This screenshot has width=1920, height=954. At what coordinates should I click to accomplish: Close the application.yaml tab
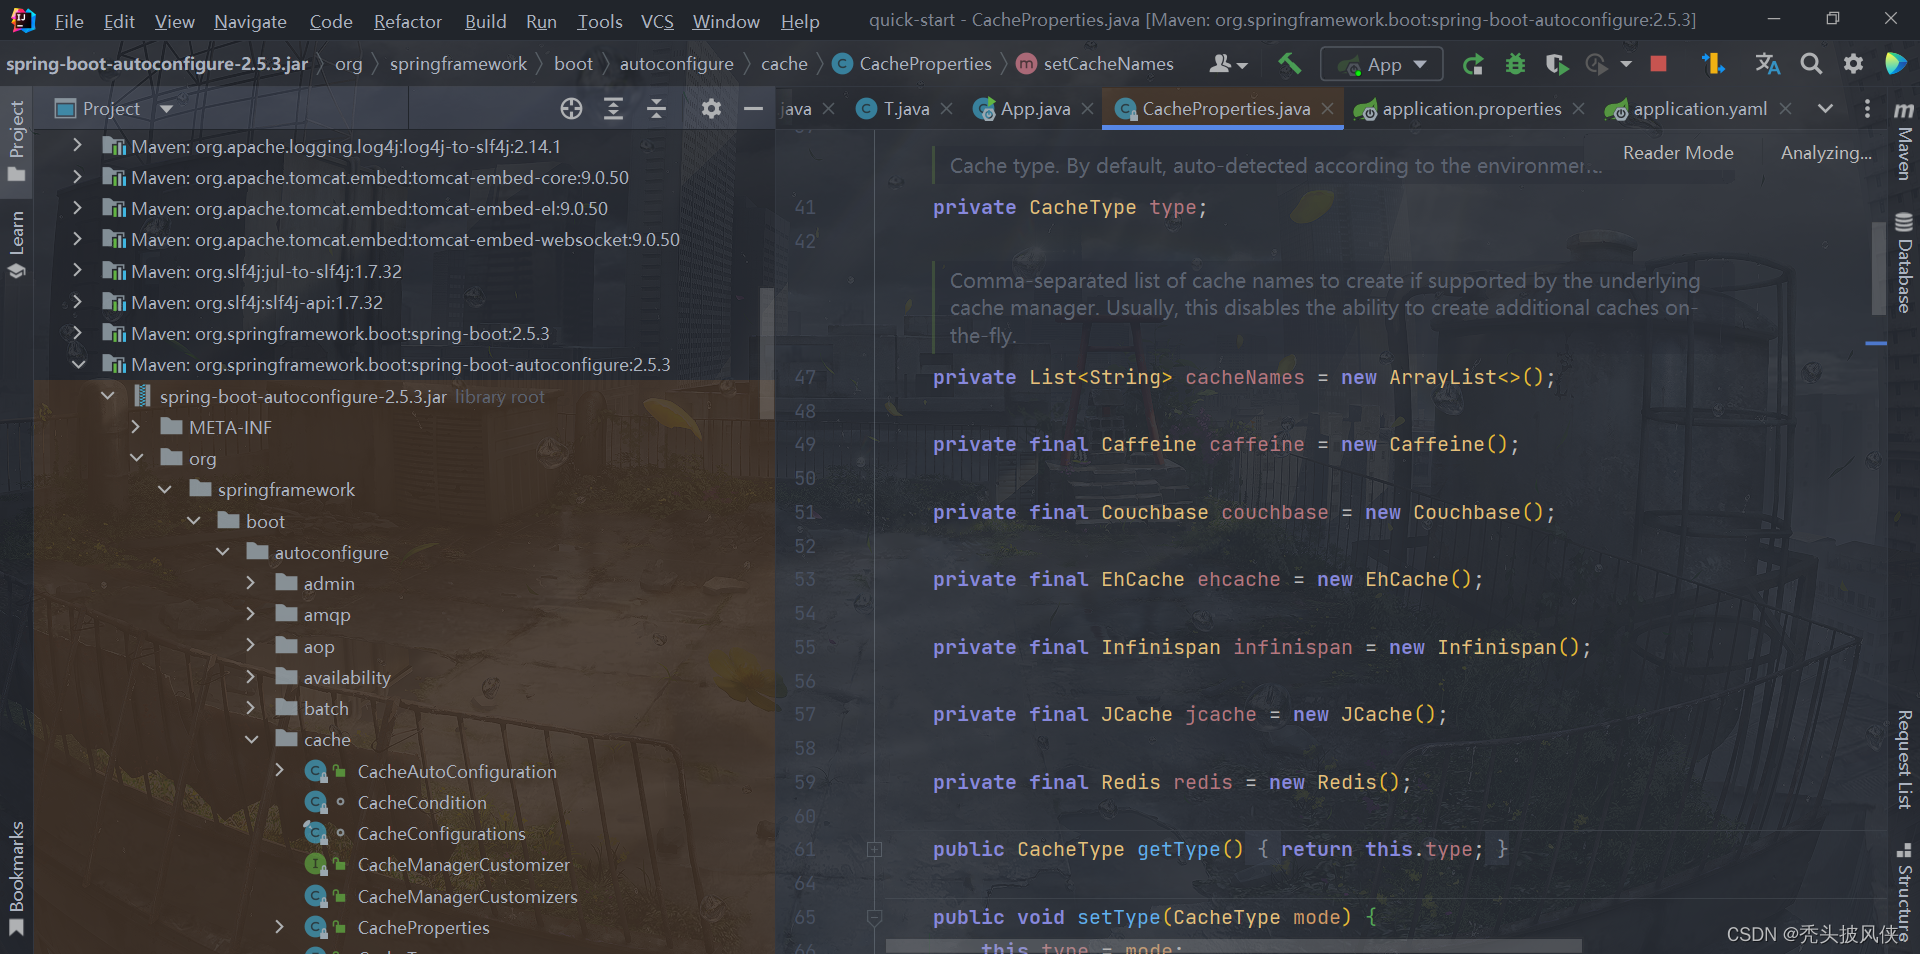[1785, 109]
